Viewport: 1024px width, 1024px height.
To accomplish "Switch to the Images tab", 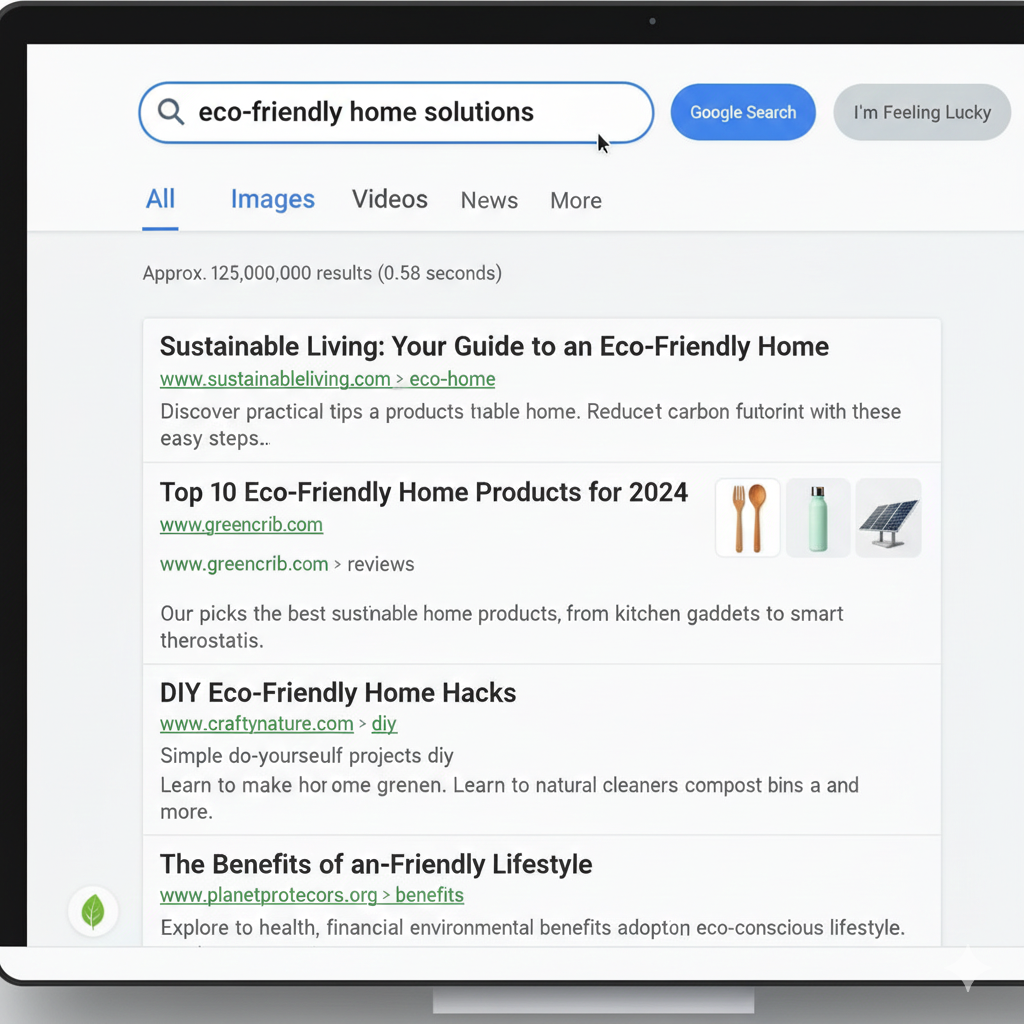I will [x=272, y=200].
